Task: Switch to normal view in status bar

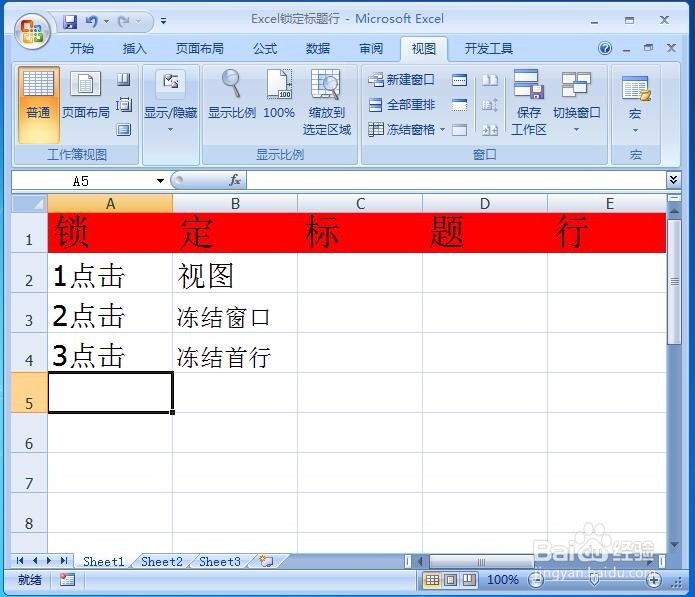Action: (432, 580)
